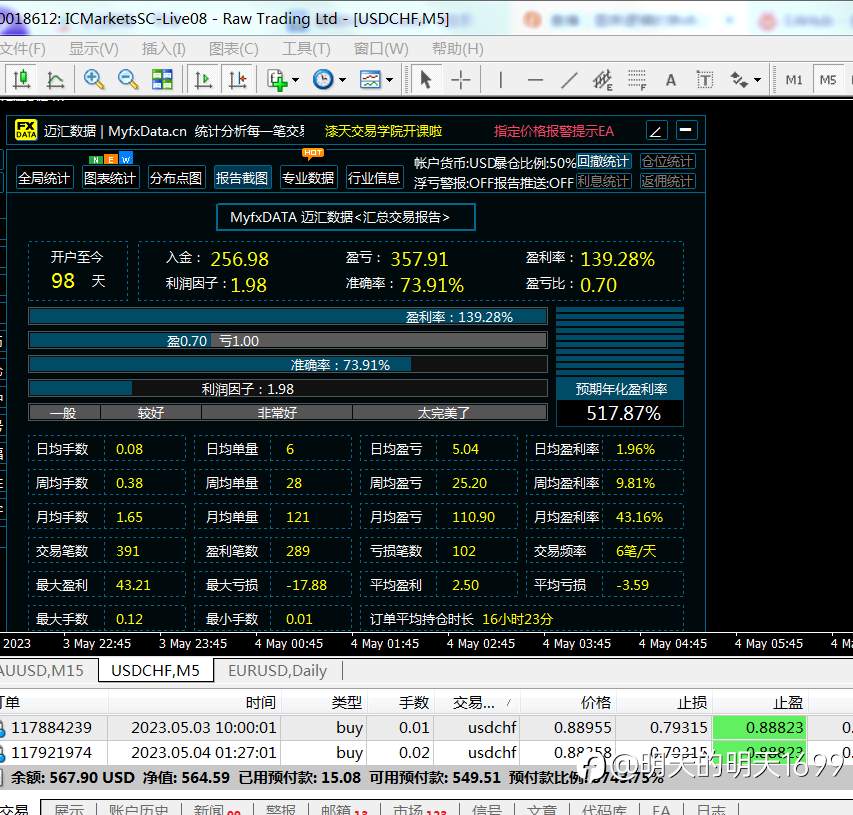Open 利息统计 interest statistics

tap(603, 181)
